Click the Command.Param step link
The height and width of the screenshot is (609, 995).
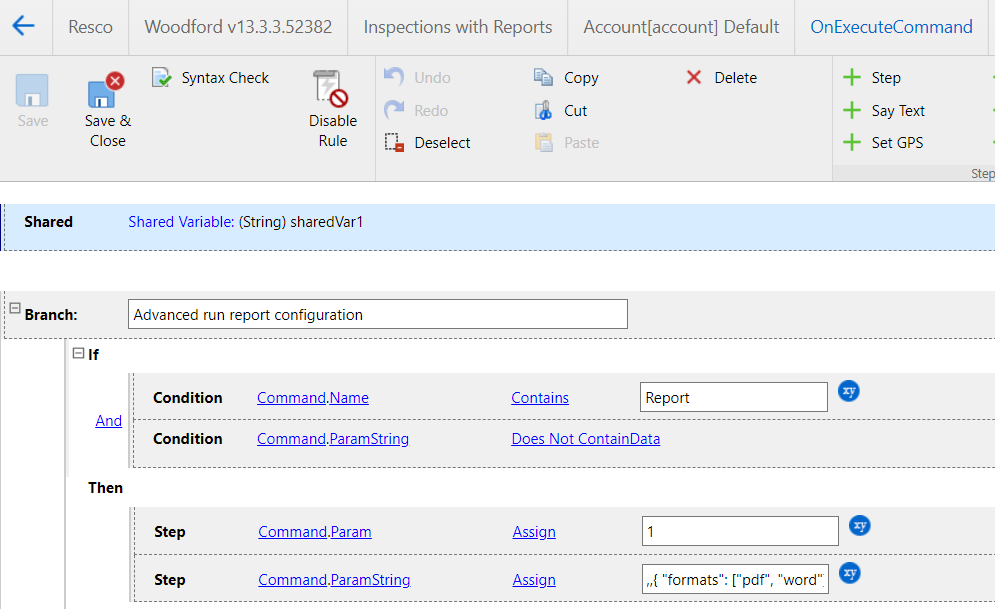[315, 532]
